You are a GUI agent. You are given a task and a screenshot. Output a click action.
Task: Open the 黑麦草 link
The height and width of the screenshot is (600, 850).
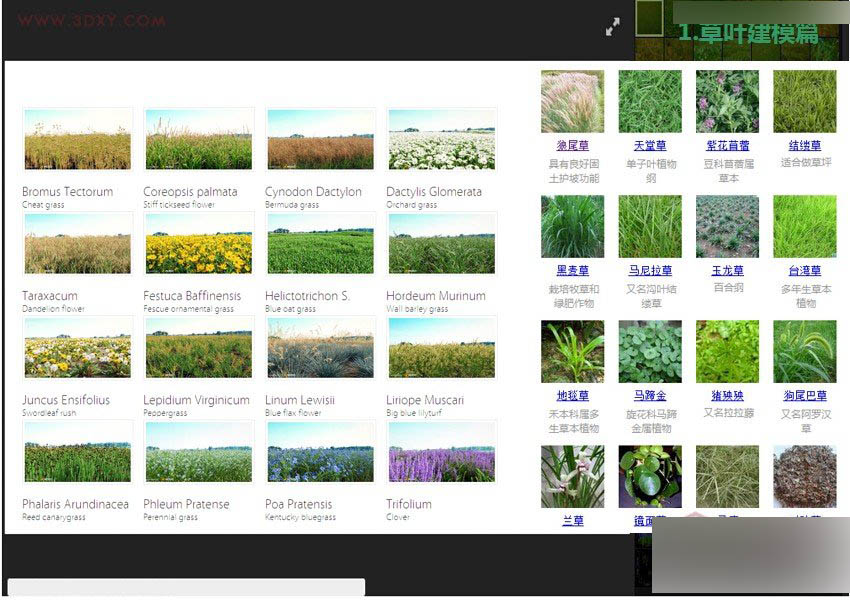pos(571,268)
